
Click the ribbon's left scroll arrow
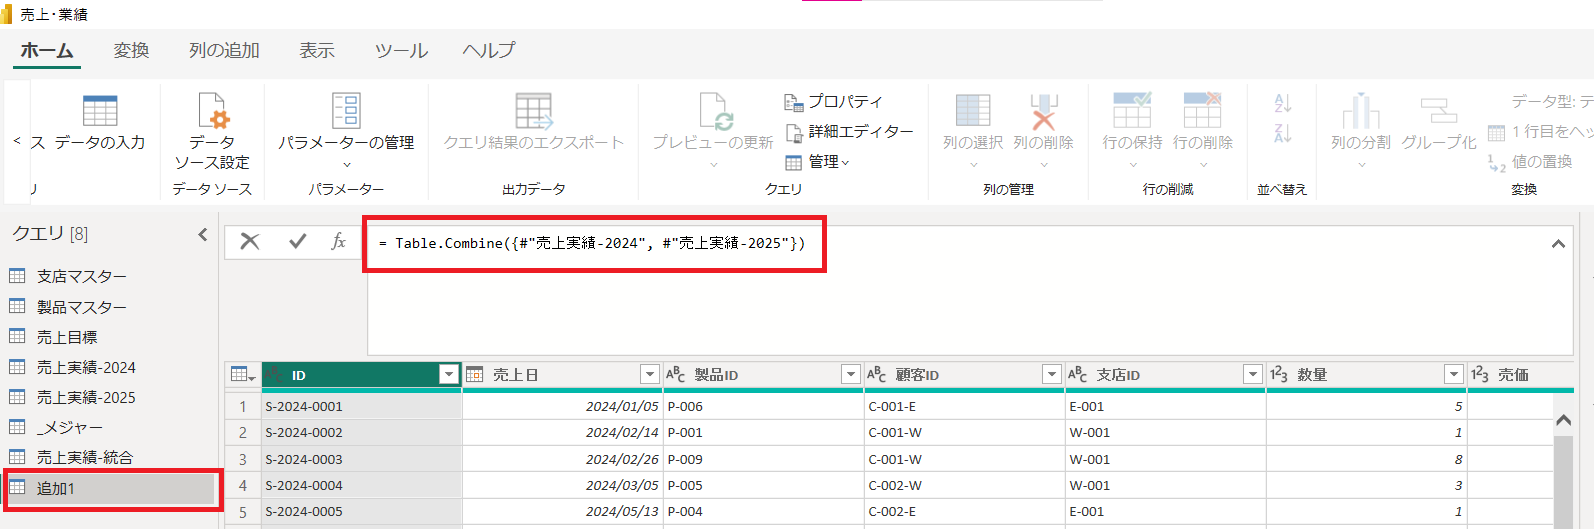pos(17,141)
